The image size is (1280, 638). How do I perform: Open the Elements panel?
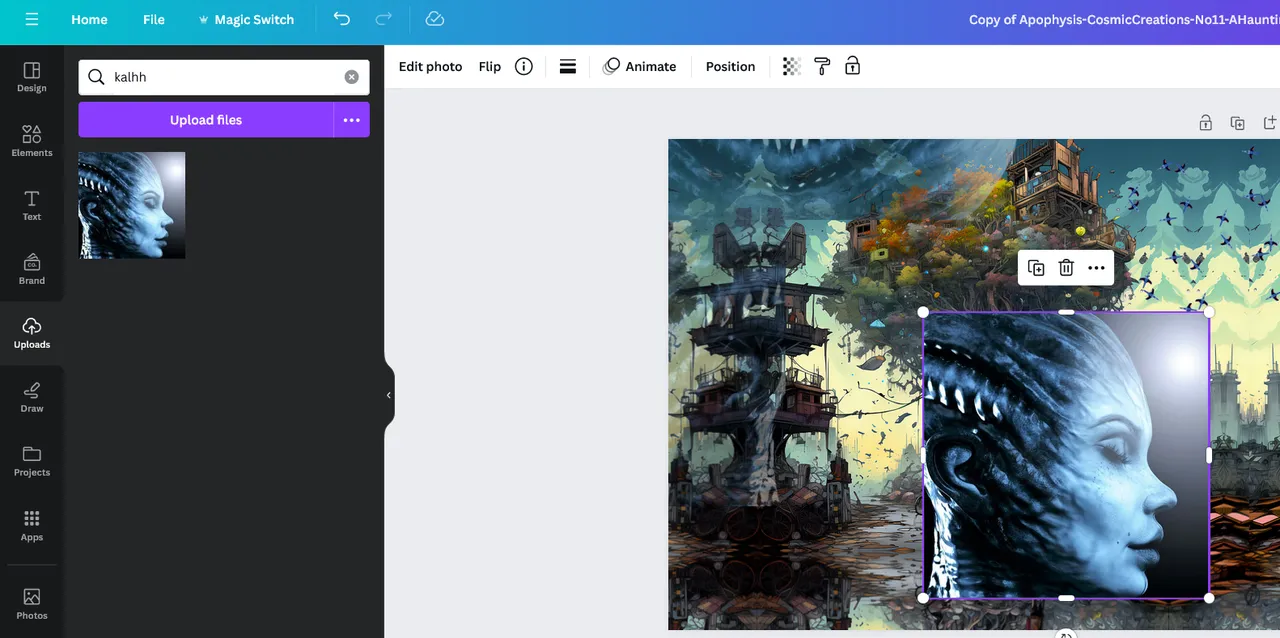(x=32, y=141)
